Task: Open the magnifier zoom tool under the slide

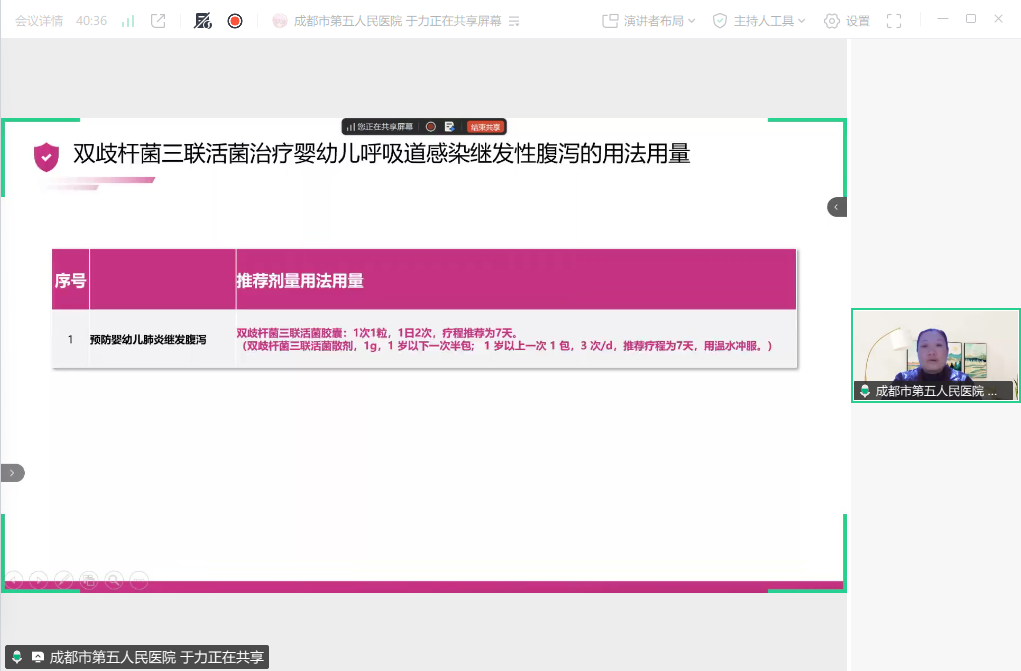Action: coord(112,579)
